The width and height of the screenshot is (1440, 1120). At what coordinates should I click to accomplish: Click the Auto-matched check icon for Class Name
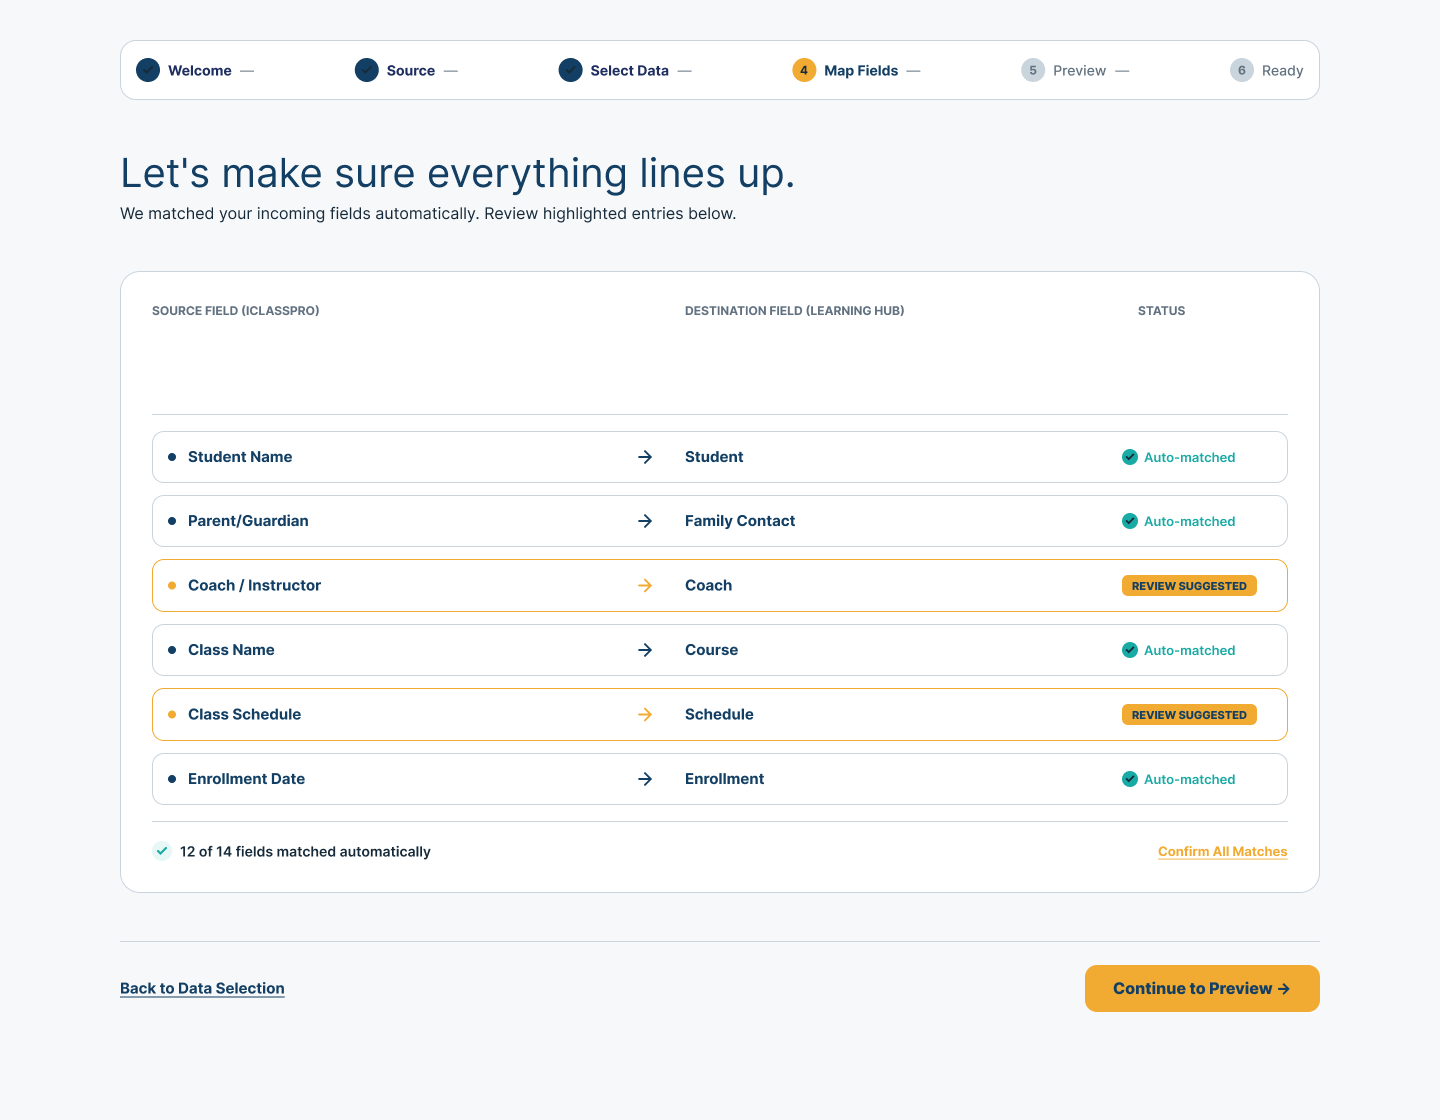pos(1130,650)
